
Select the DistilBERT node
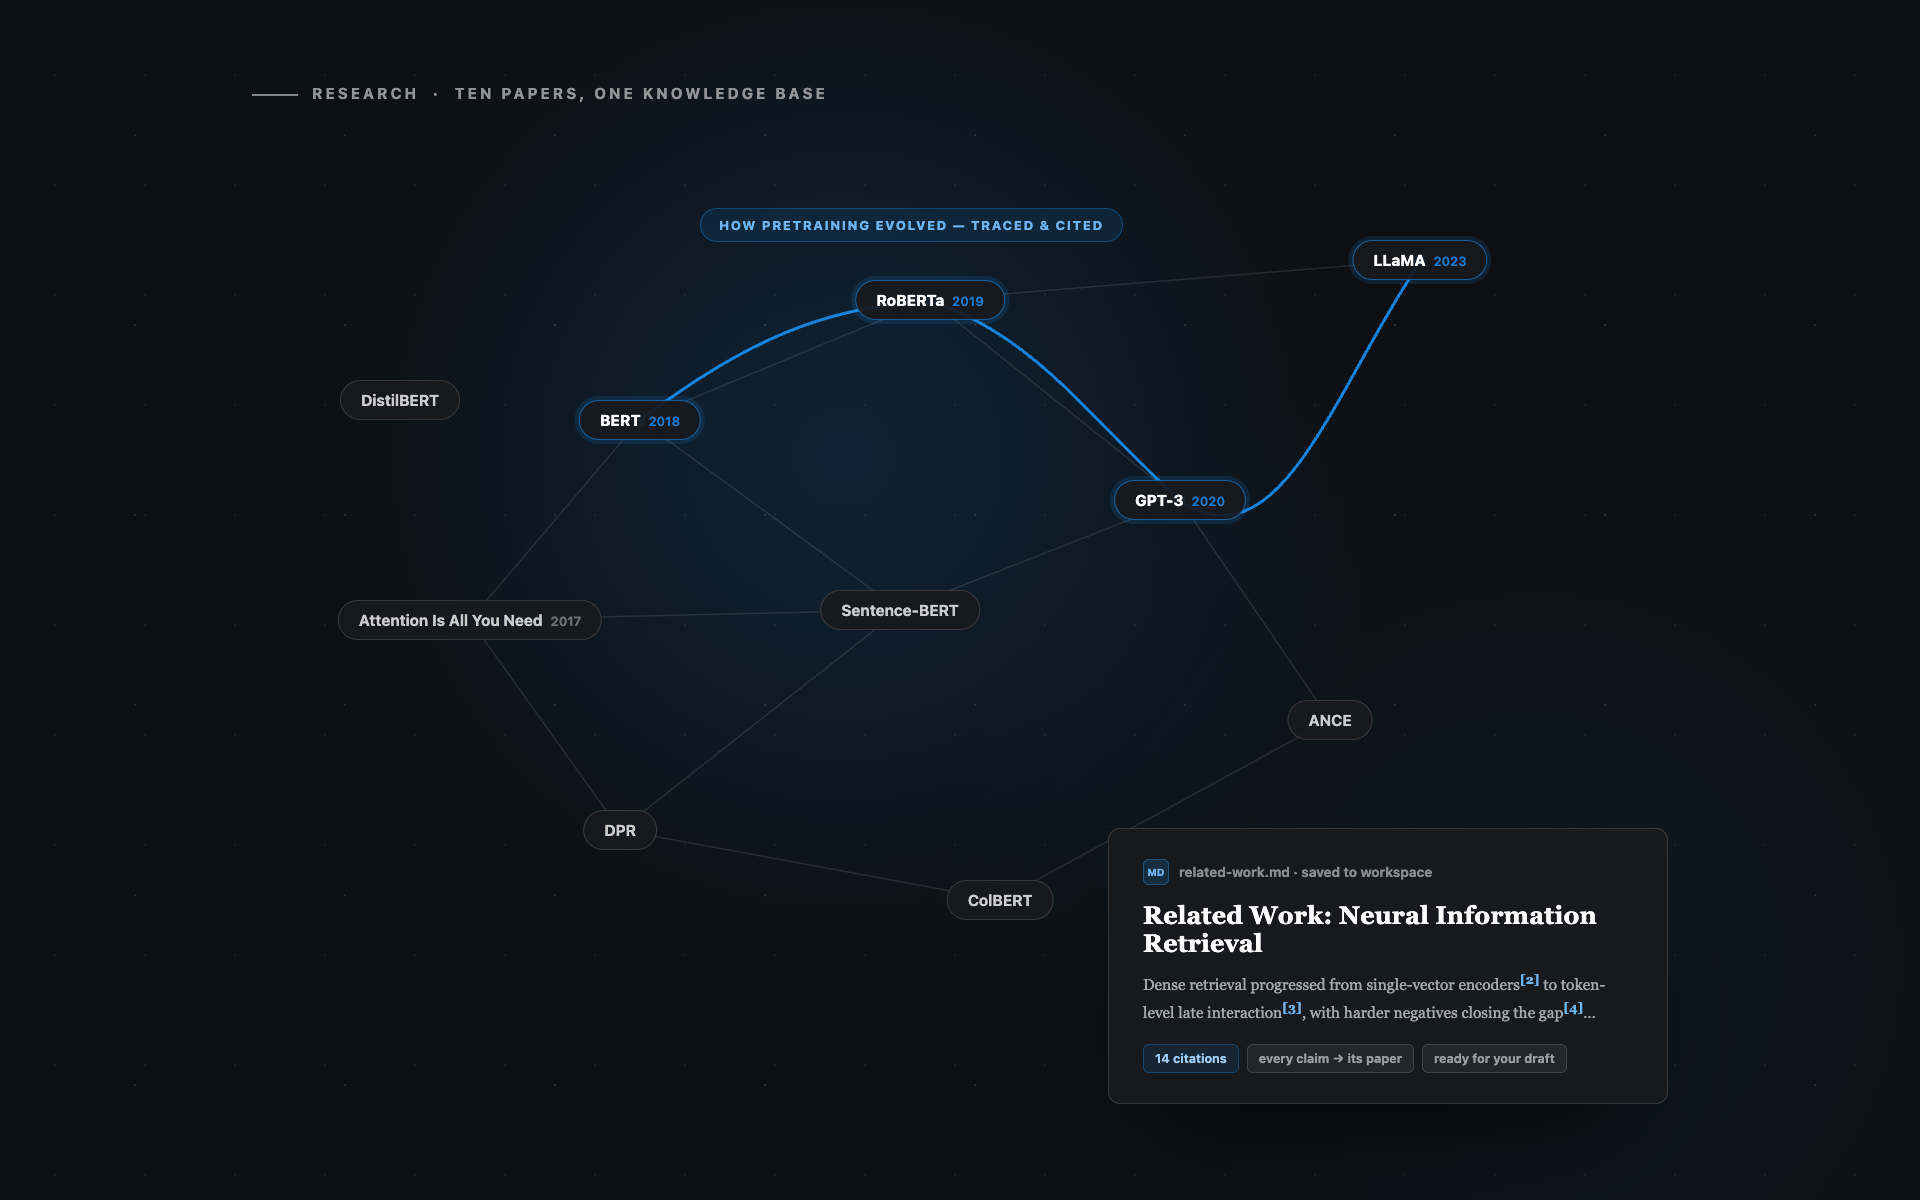[400, 400]
